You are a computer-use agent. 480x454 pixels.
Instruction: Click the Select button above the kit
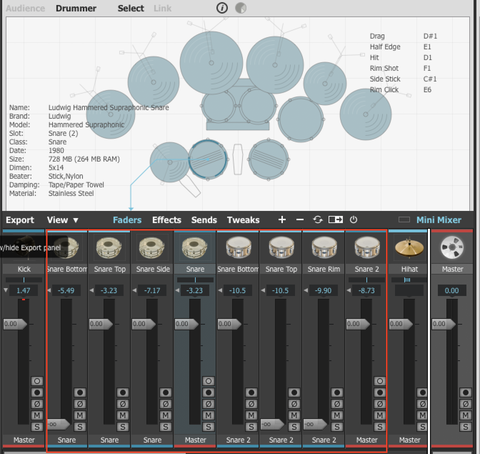131,8
